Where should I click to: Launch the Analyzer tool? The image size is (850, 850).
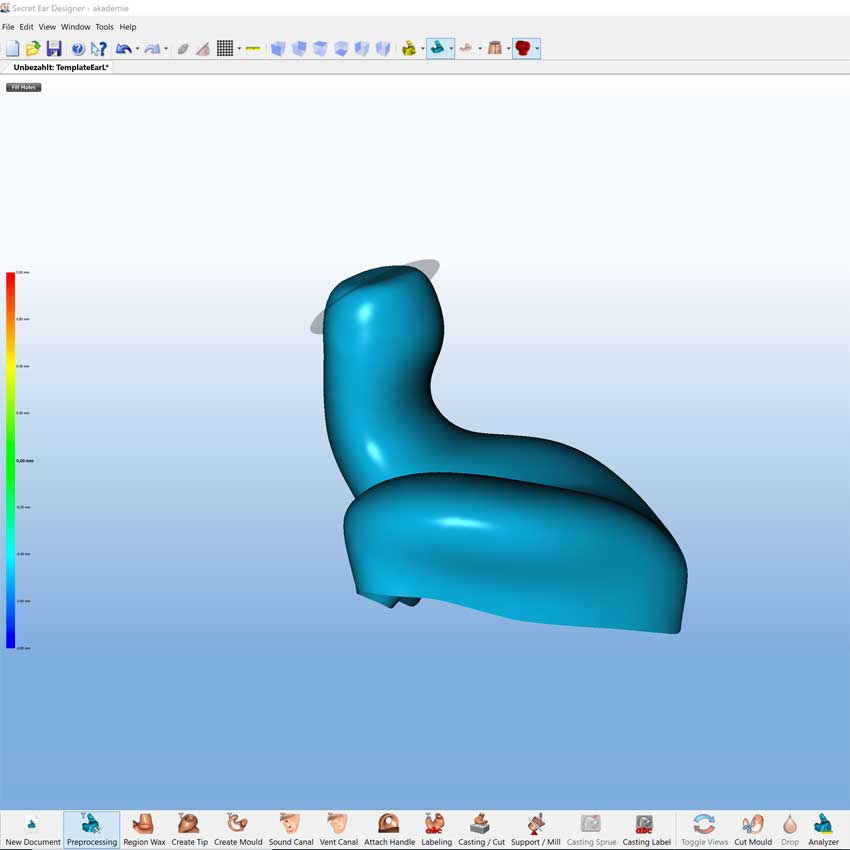823,828
